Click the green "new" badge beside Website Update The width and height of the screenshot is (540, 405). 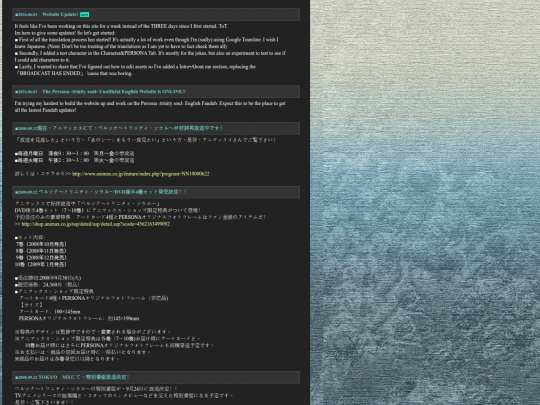(84, 14)
